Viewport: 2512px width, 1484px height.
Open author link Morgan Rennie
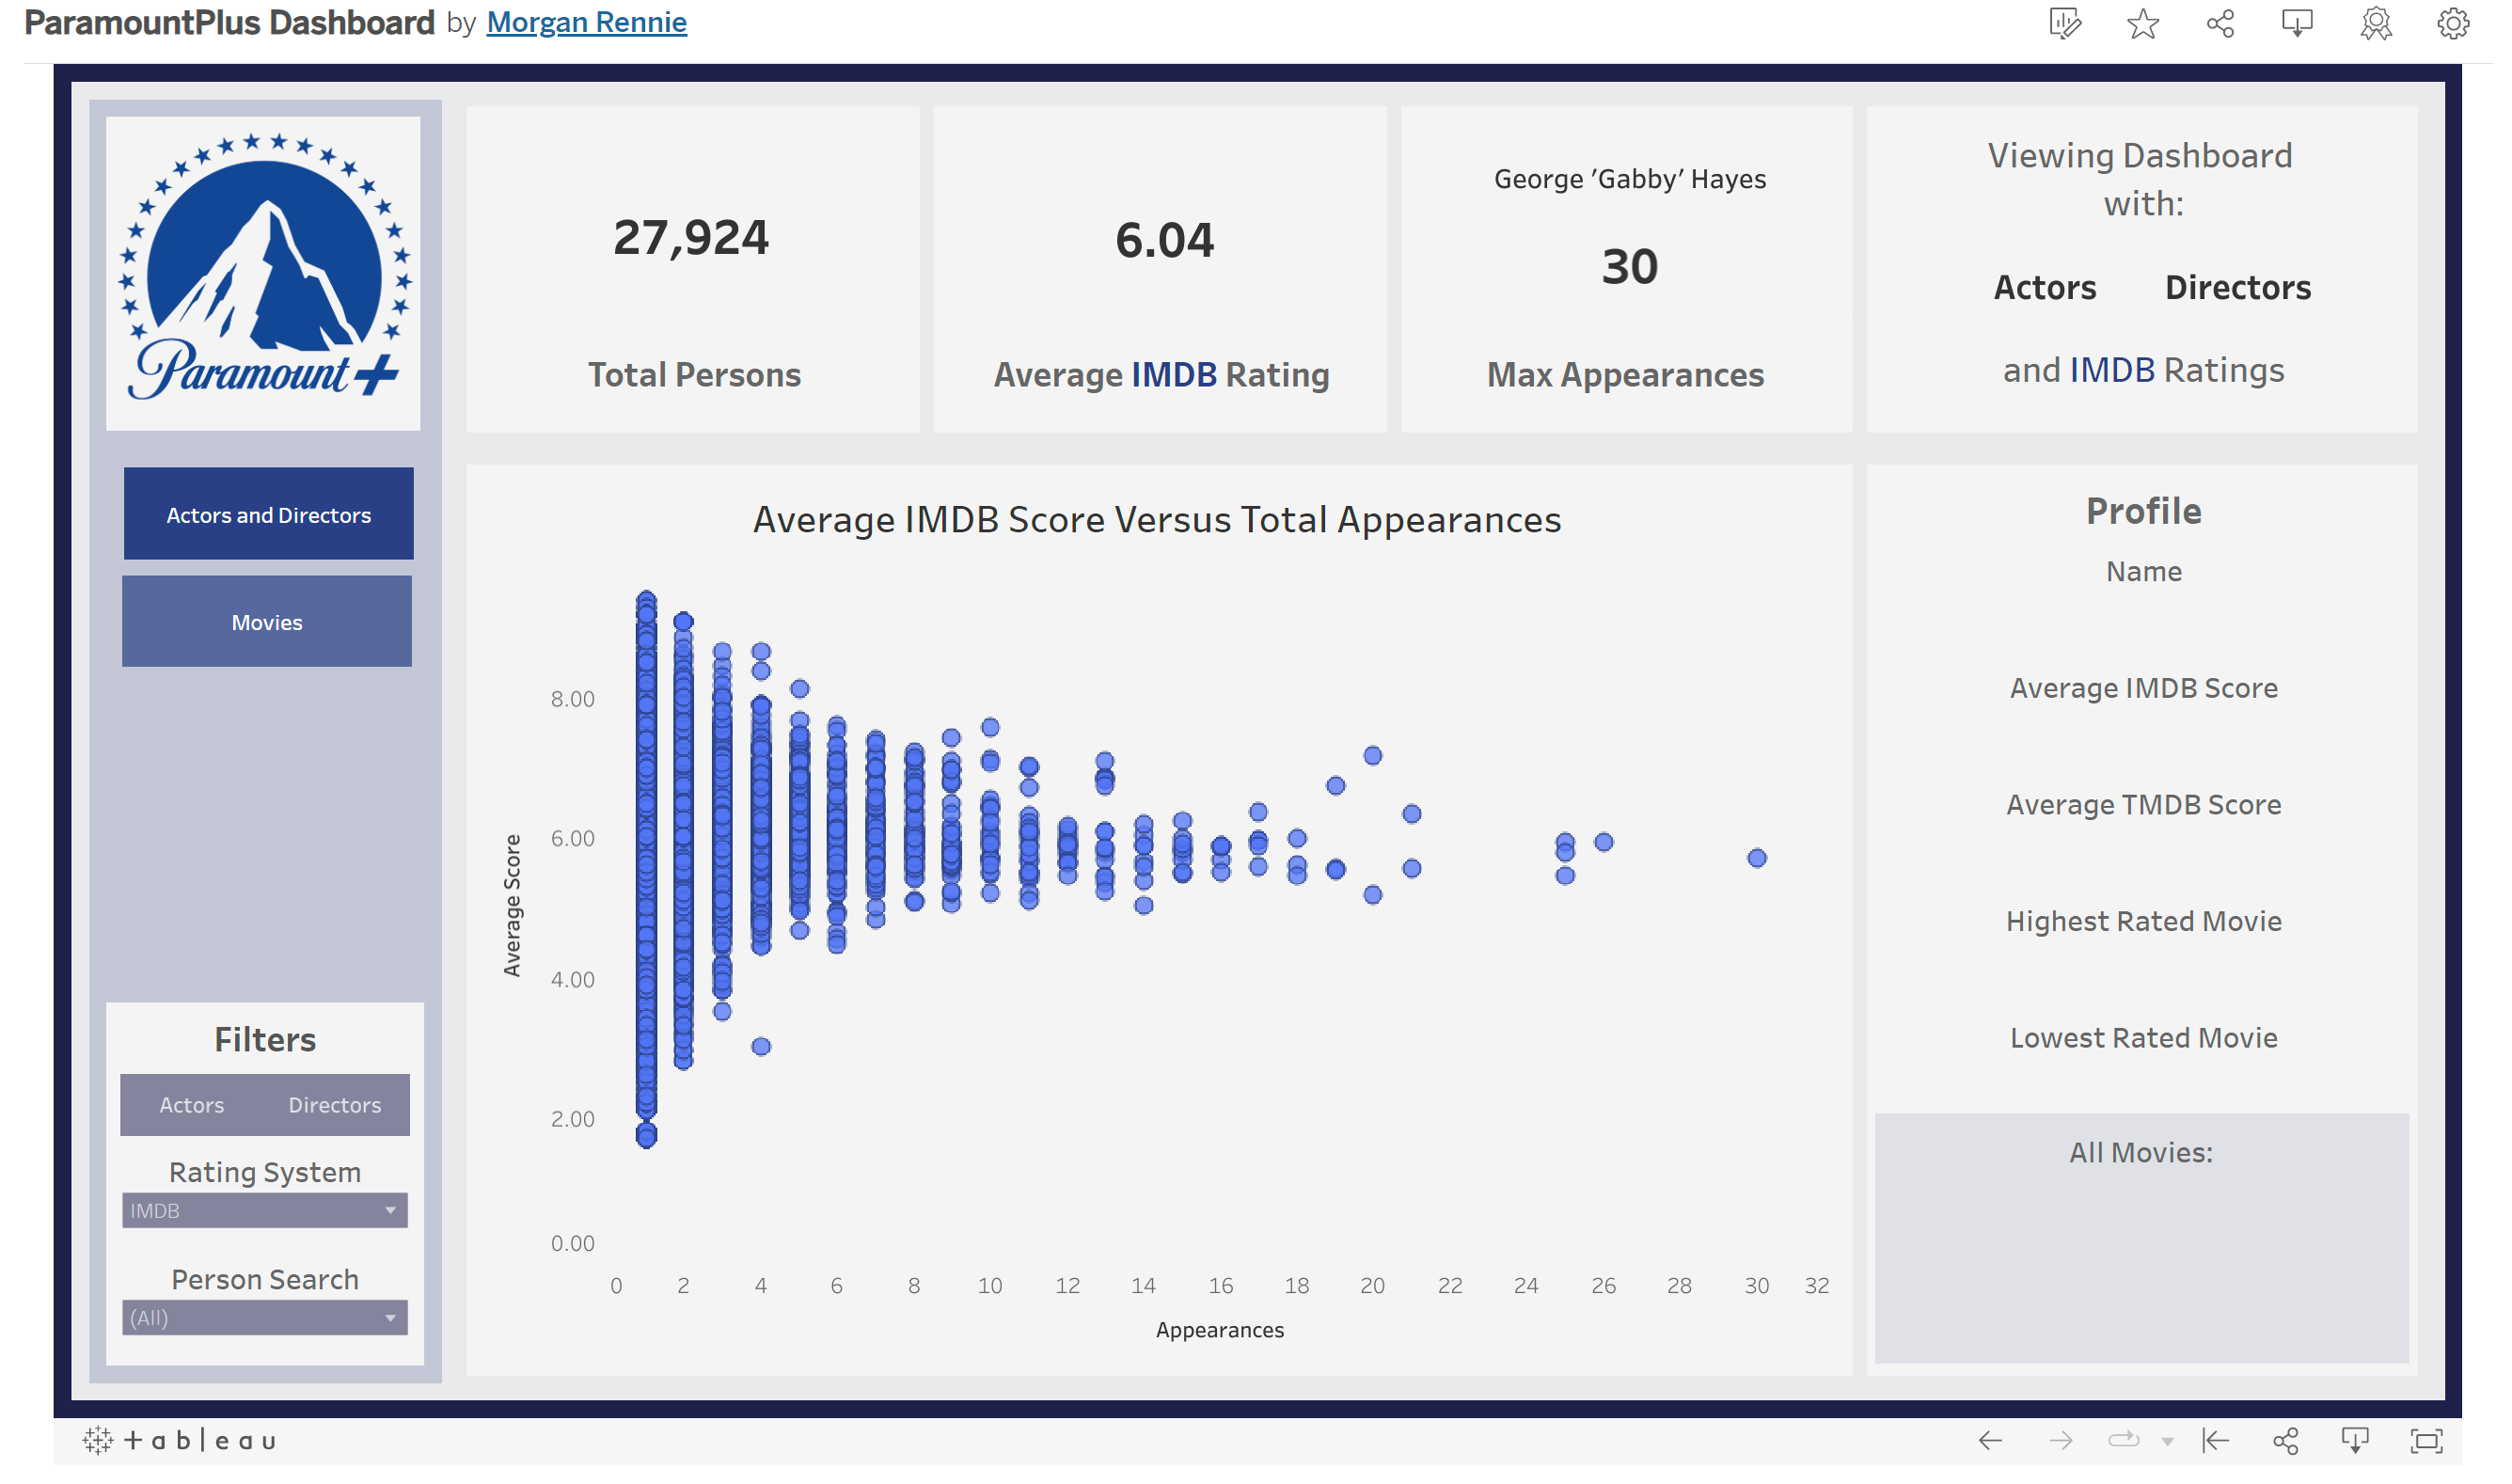pyautogui.click(x=587, y=22)
